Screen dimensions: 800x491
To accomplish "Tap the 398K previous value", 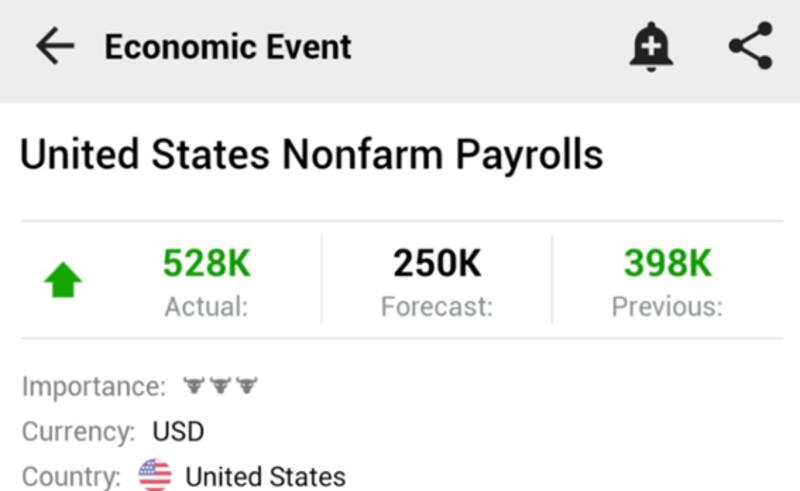I will pos(667,264).
